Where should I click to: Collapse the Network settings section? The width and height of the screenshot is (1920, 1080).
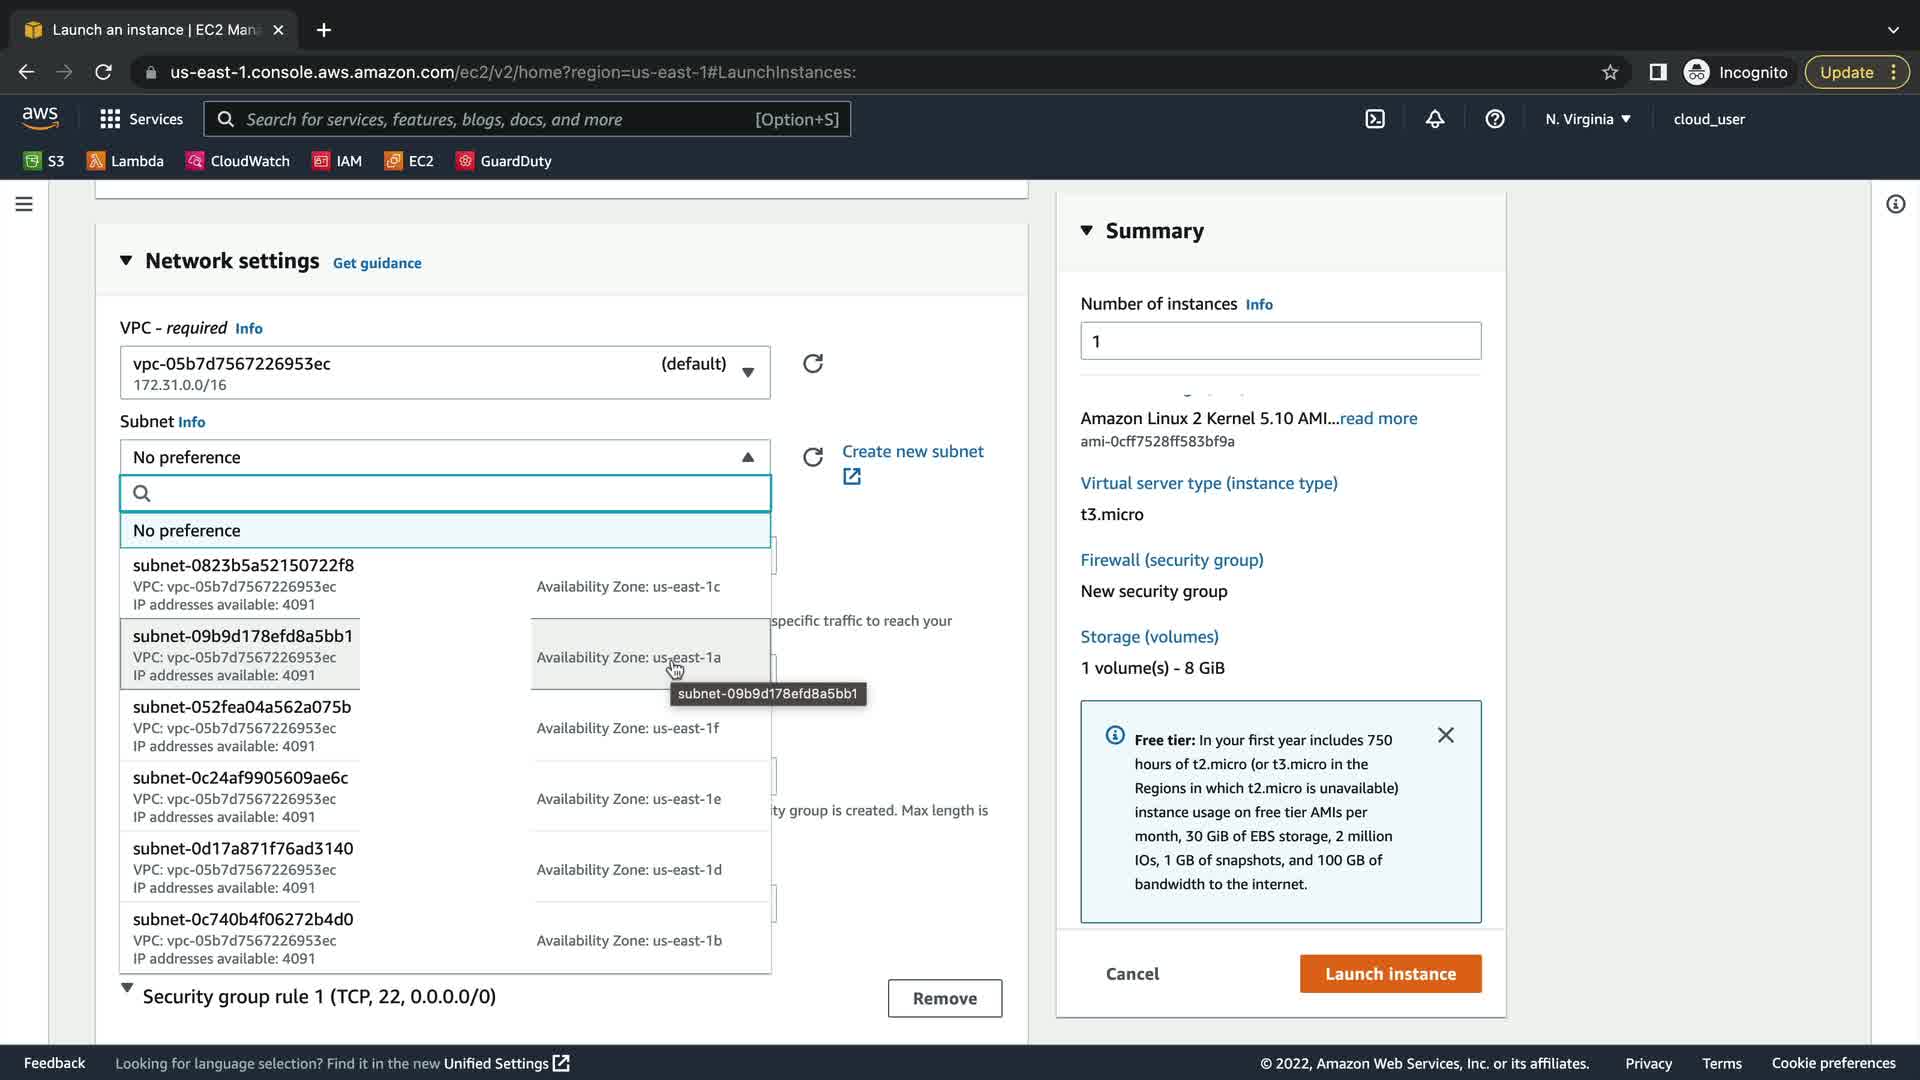126,261
